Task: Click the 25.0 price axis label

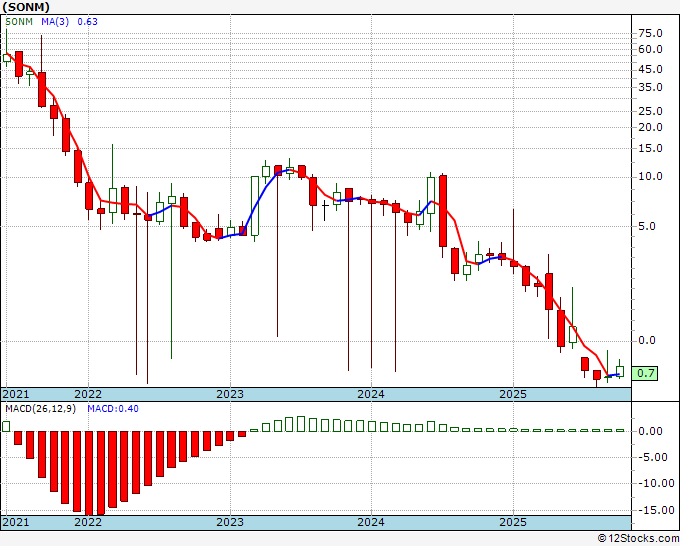Action: [x=650, y=111]
